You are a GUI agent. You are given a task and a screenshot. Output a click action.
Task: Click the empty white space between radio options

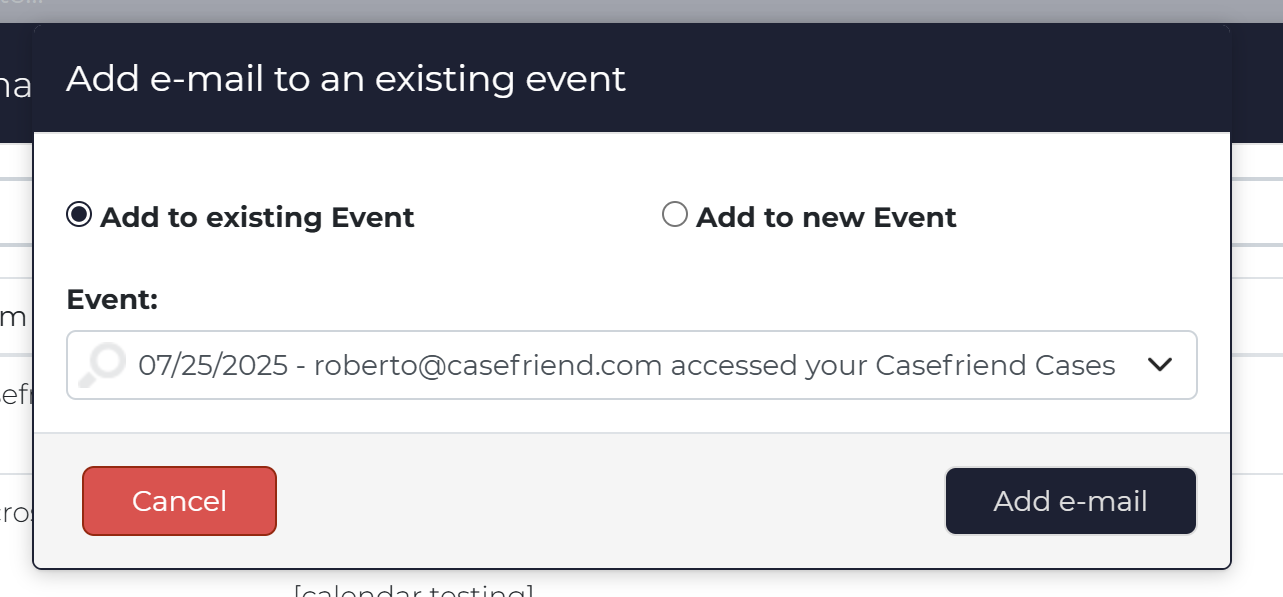[538, 217]
